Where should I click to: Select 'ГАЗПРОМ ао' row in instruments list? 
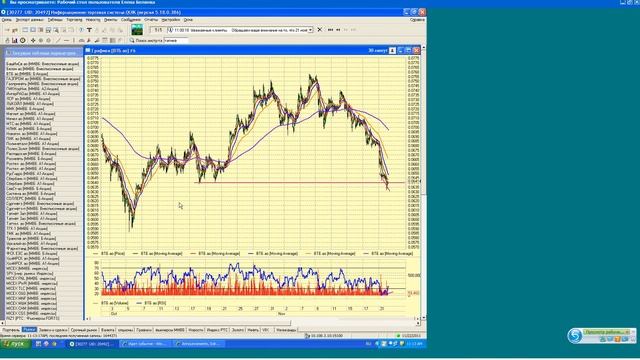pos(43,79)
